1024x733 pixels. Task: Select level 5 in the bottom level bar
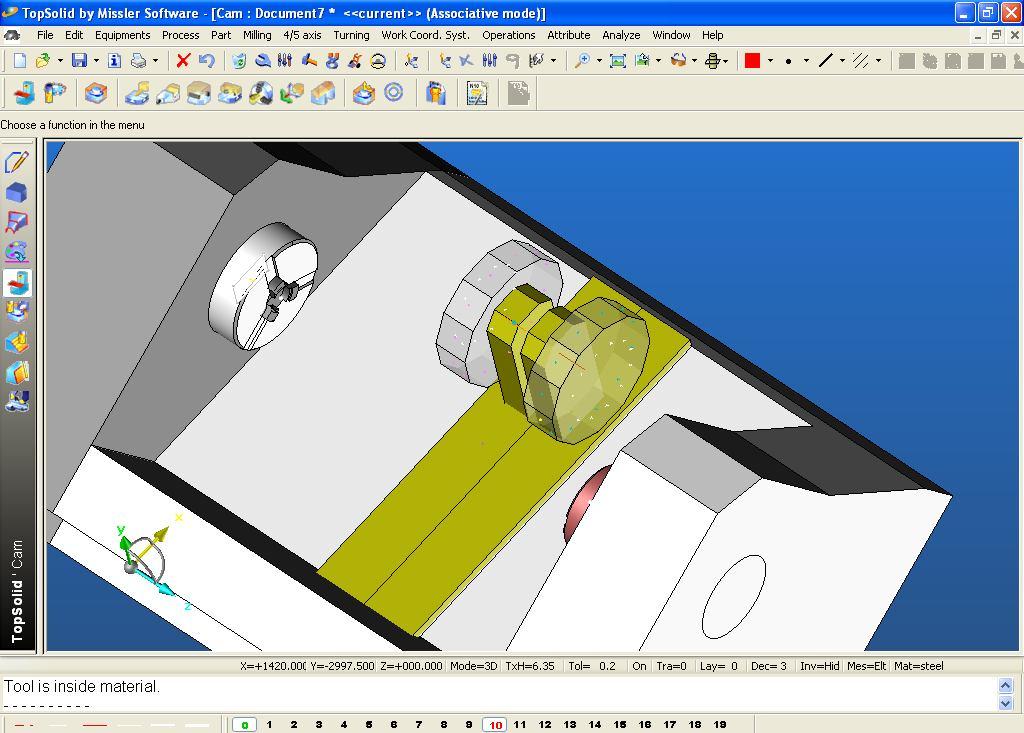tap(369, 725)
